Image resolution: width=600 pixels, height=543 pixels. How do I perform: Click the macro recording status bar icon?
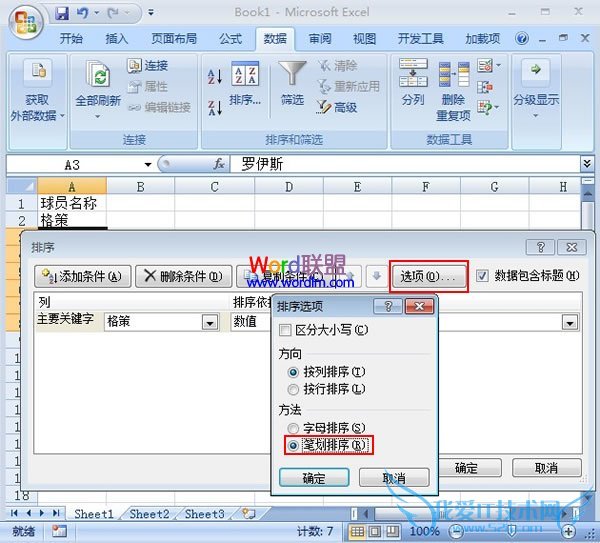(59, 531)
